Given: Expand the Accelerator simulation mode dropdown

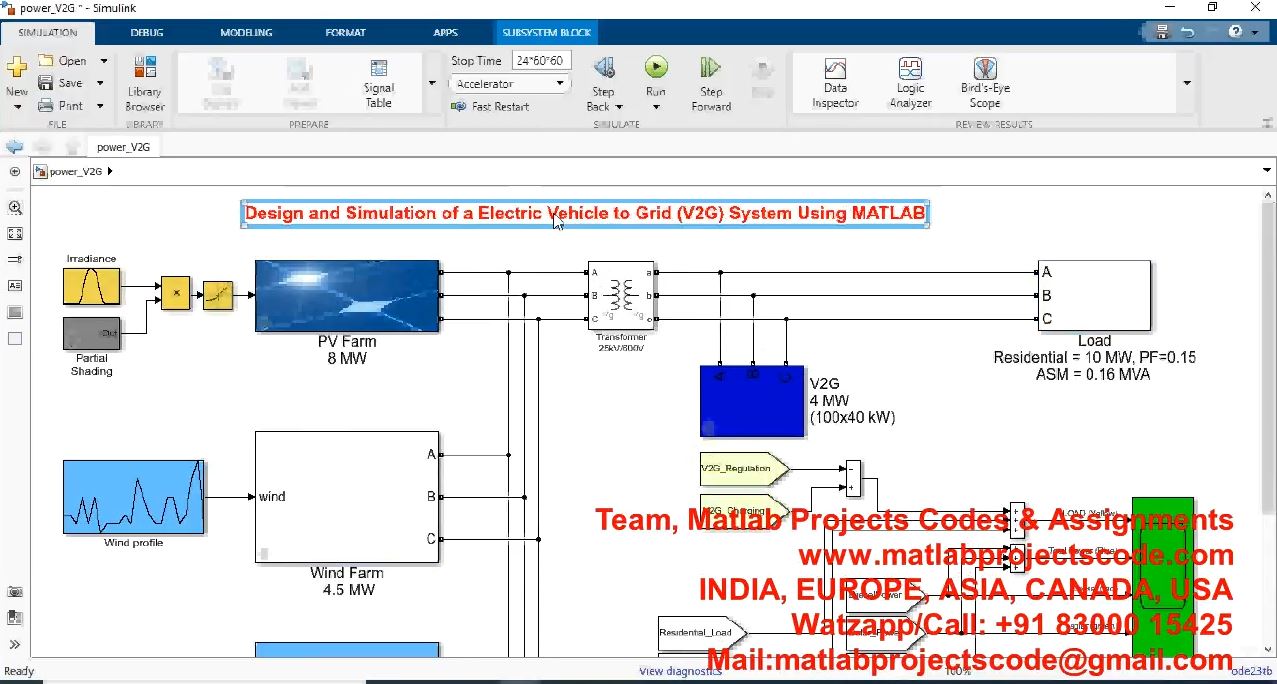Looking at the screenshot, I should tap(560, 84).
